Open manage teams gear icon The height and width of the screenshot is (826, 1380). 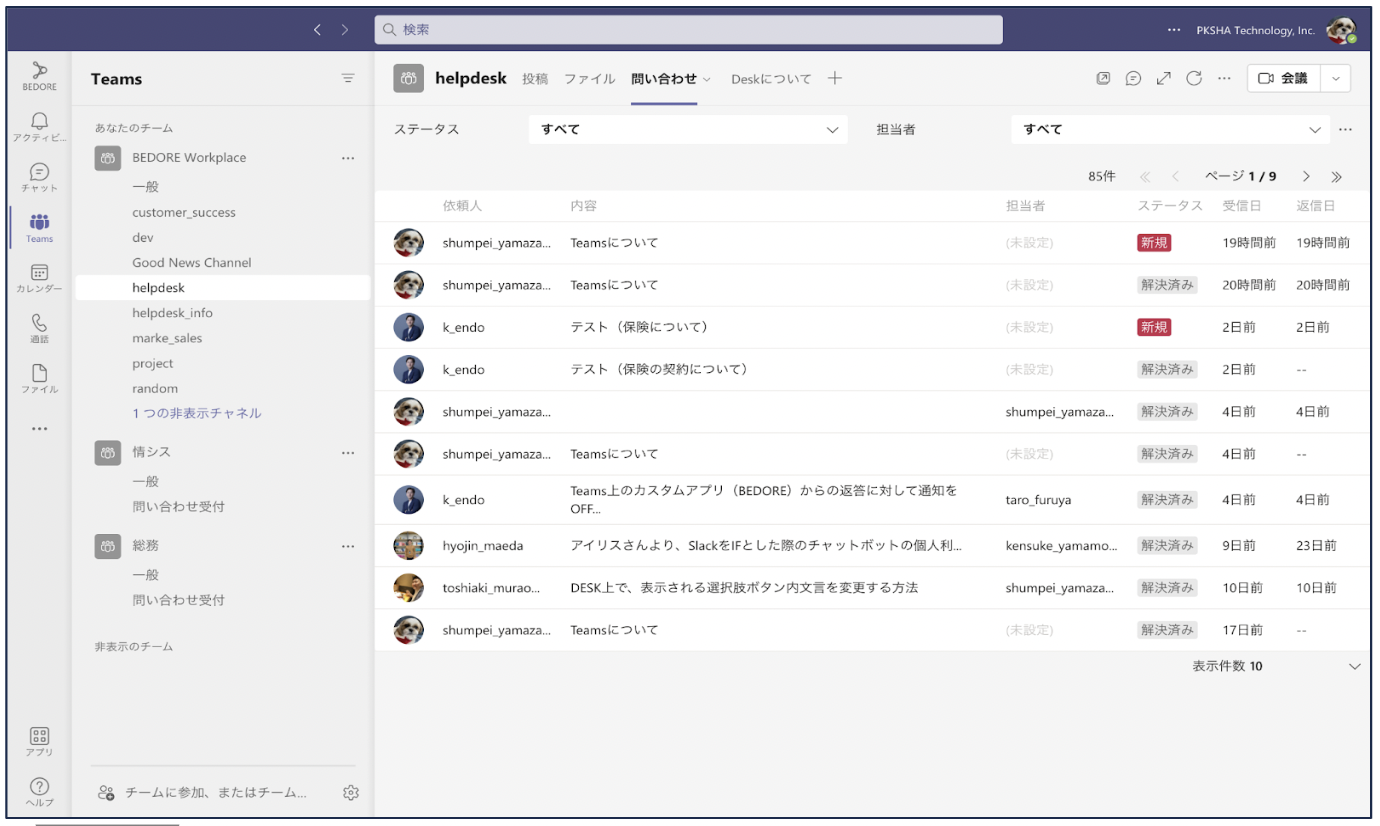(350, 793)
